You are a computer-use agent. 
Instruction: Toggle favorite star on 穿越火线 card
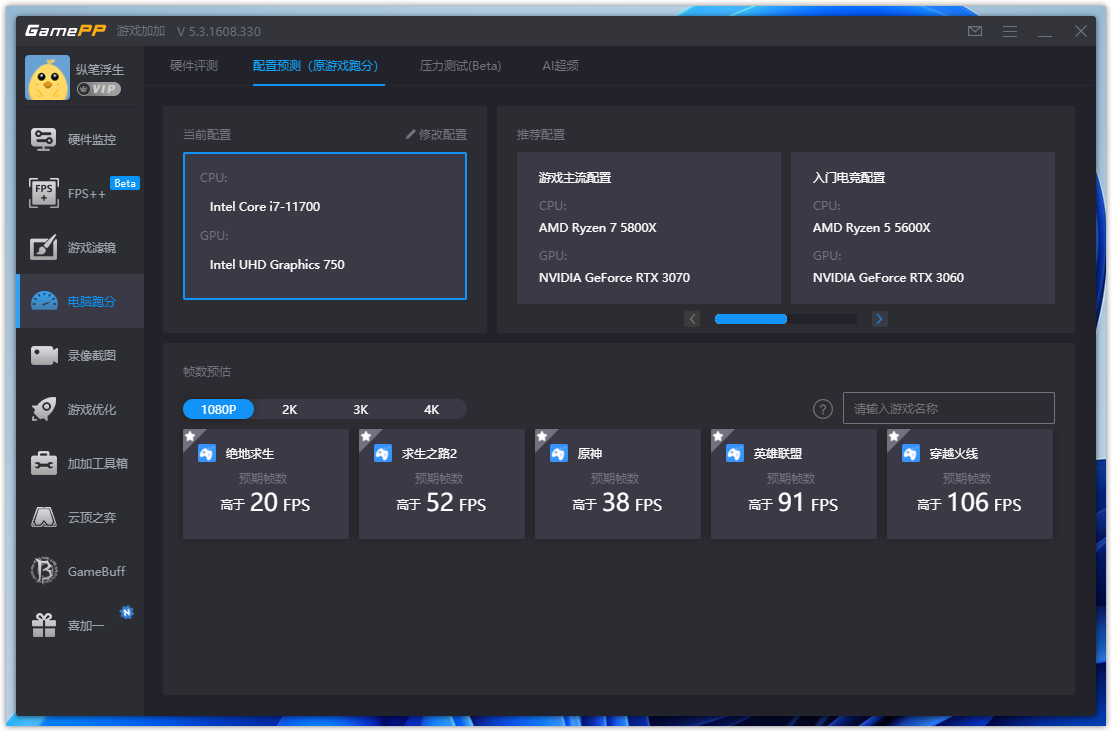pyautogui.click(x=894, y=436)
